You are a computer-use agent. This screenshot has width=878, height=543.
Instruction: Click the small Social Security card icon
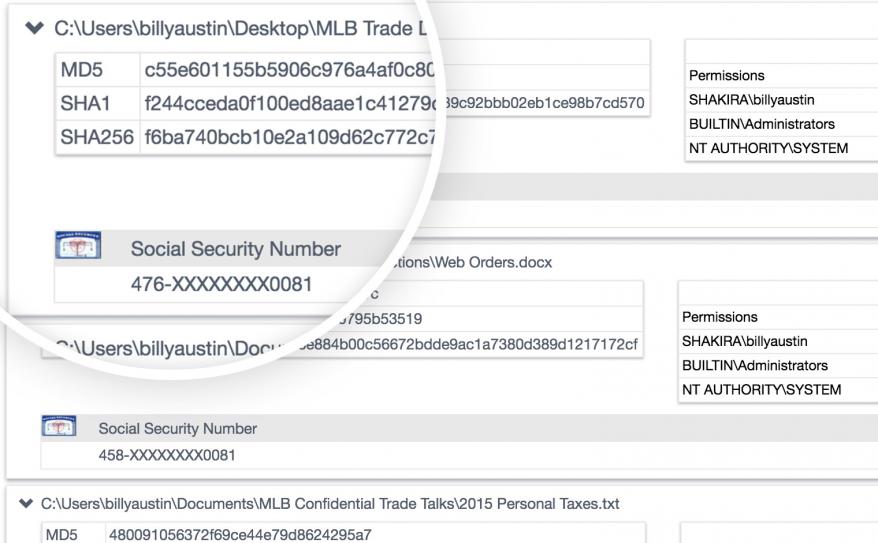coord(57,429)
